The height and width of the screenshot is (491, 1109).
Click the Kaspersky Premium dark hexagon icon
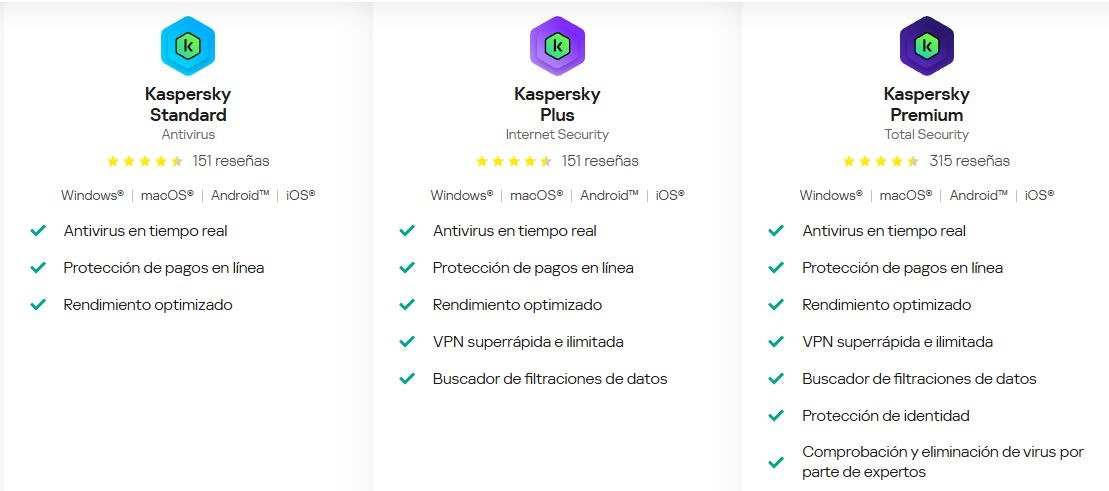coord(927,46)
